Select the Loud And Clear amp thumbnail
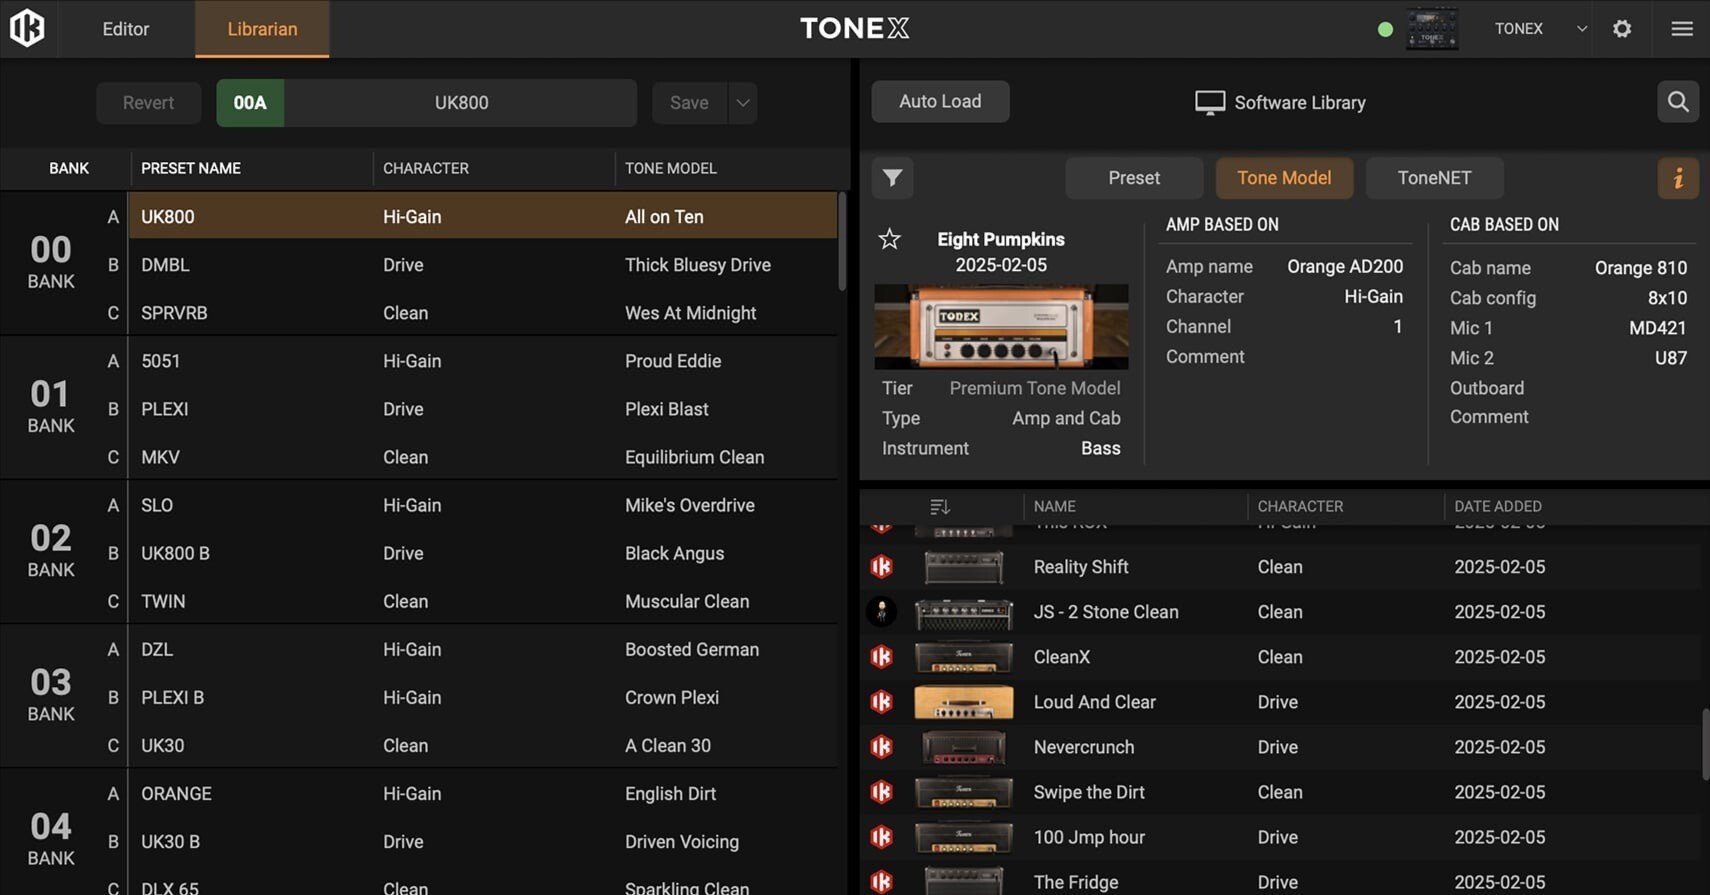 [x=963, y=702]
